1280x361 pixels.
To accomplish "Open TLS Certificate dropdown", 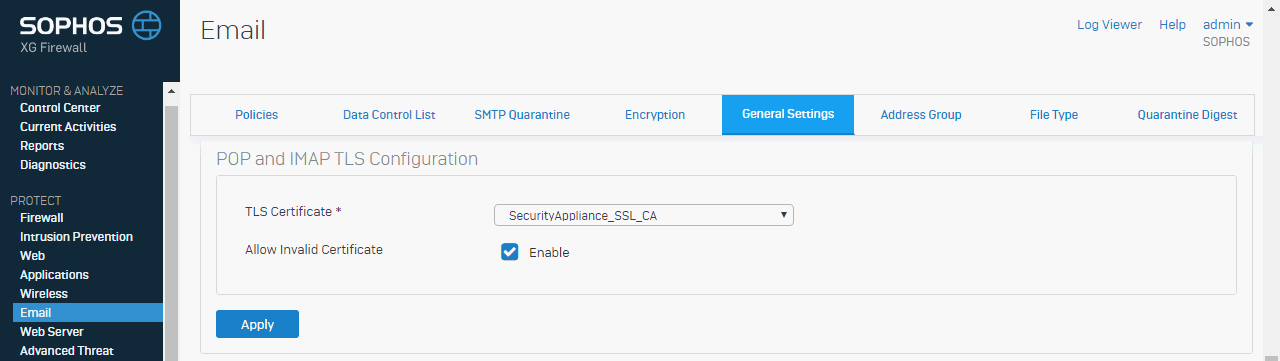I will 644,215.
